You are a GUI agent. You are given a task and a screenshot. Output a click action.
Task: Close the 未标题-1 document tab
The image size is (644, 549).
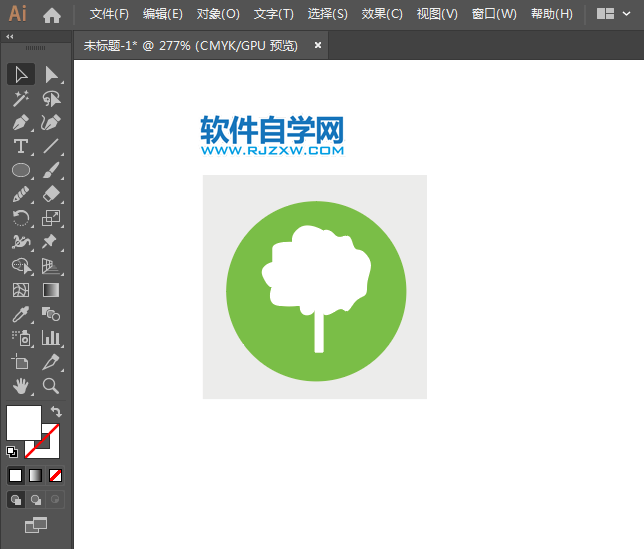318,45
